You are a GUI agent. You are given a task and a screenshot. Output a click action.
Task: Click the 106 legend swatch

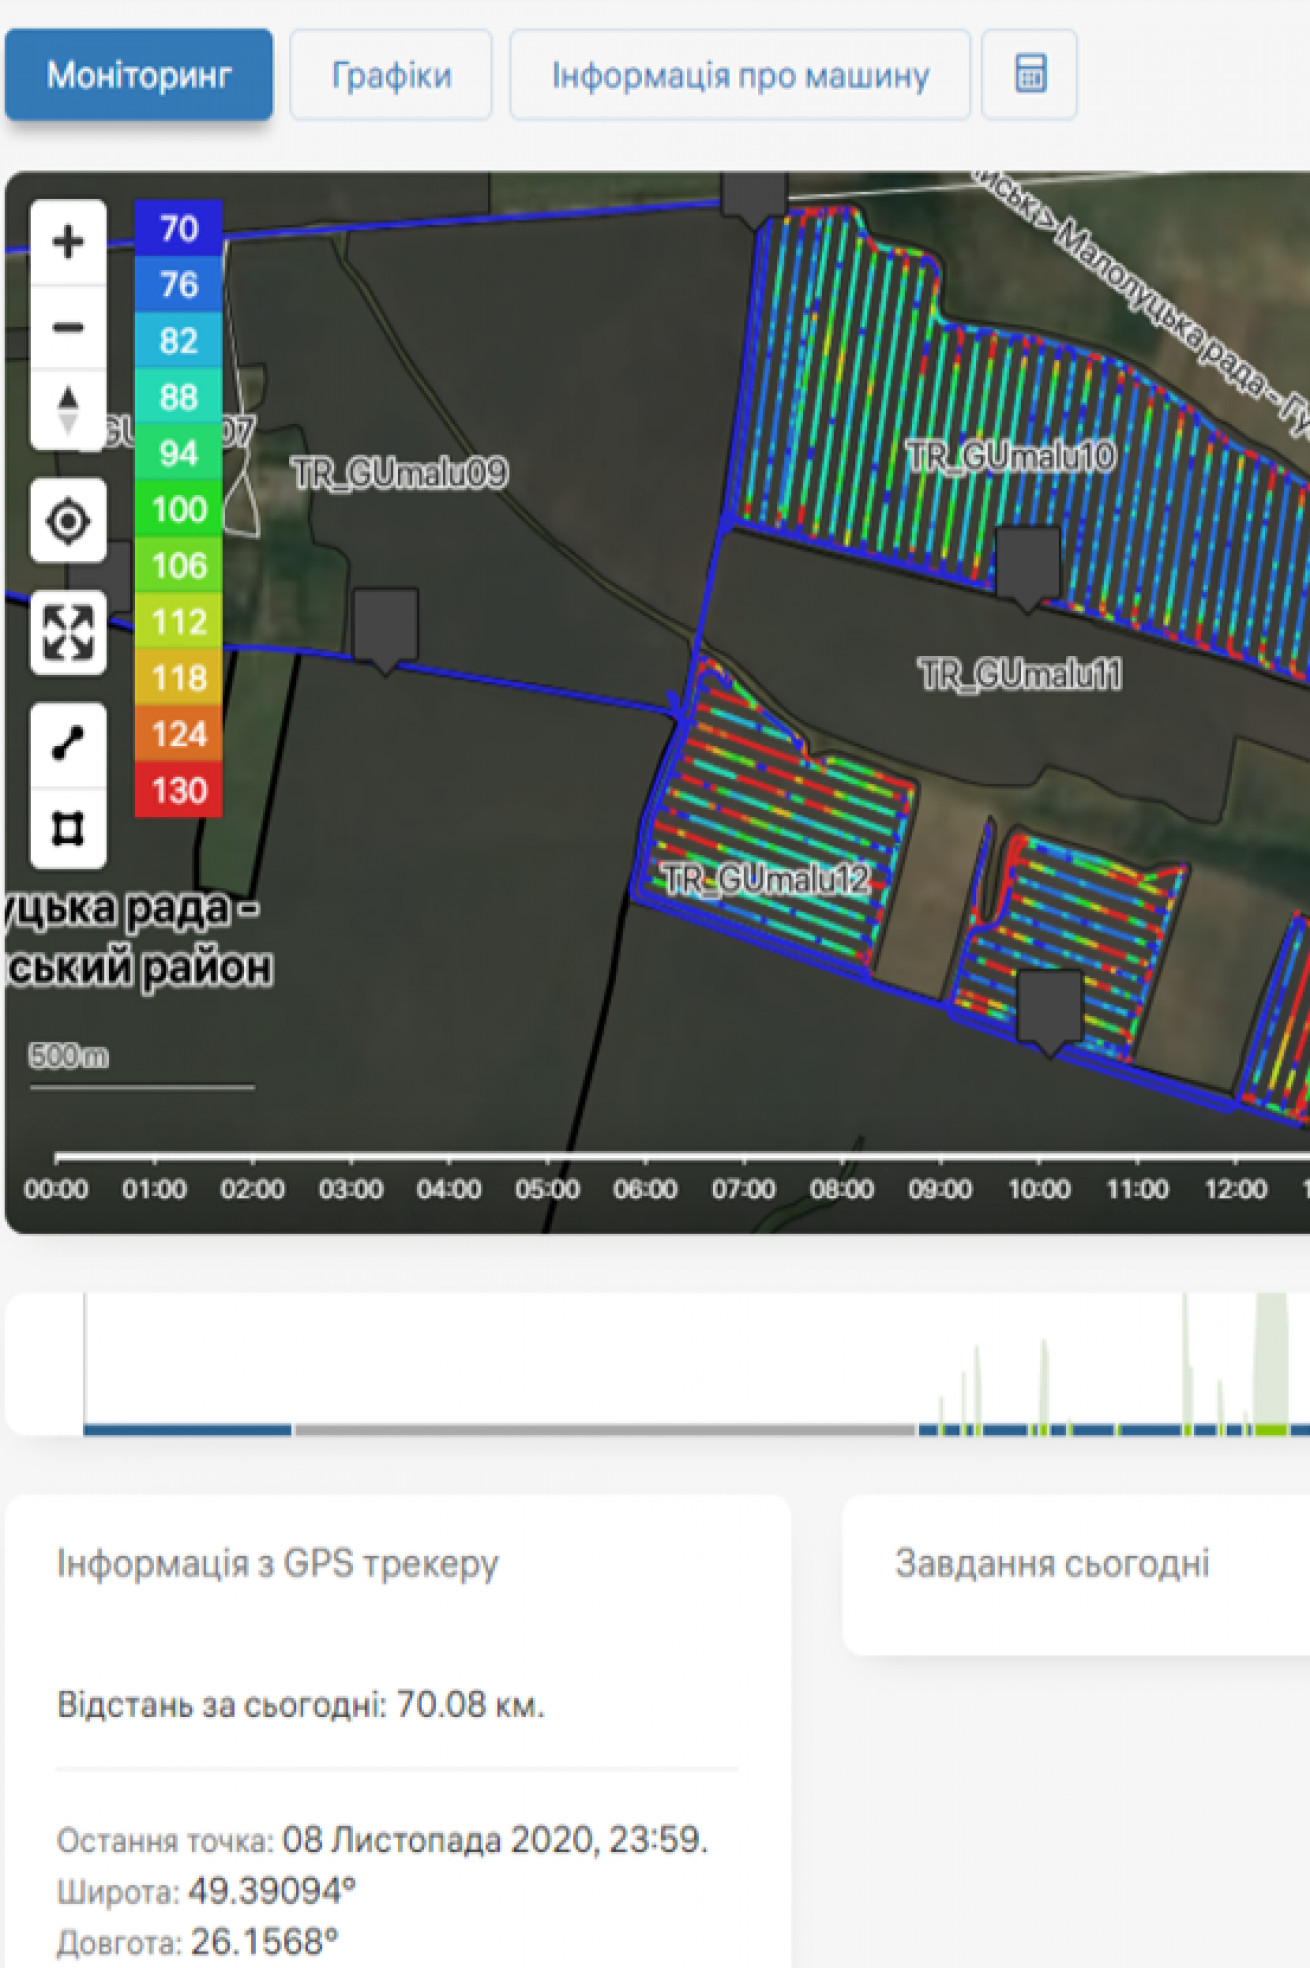click(x=179, y=565)
